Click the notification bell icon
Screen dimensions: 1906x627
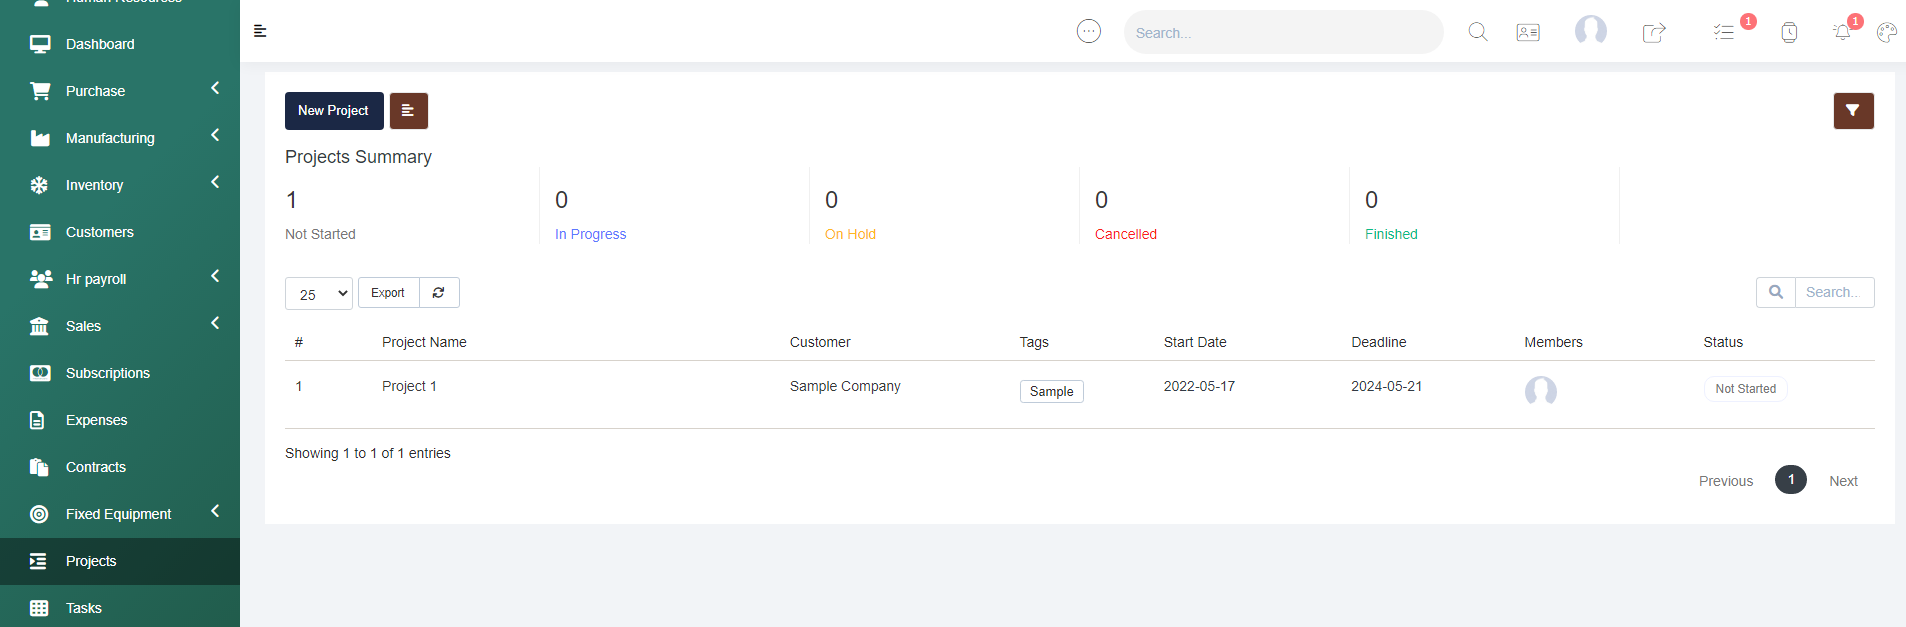point(1842,33)
